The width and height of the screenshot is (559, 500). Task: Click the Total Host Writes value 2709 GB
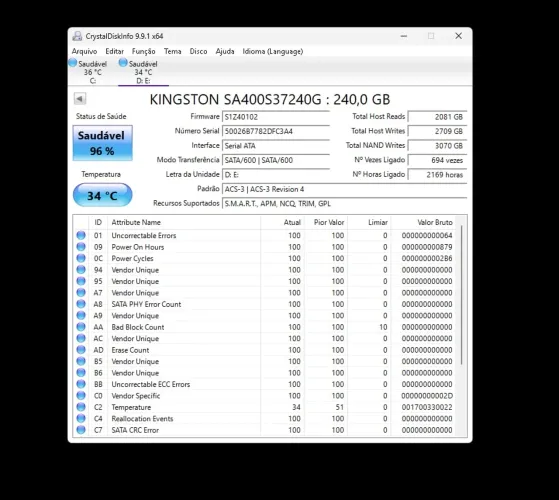[x=437, y=131]
